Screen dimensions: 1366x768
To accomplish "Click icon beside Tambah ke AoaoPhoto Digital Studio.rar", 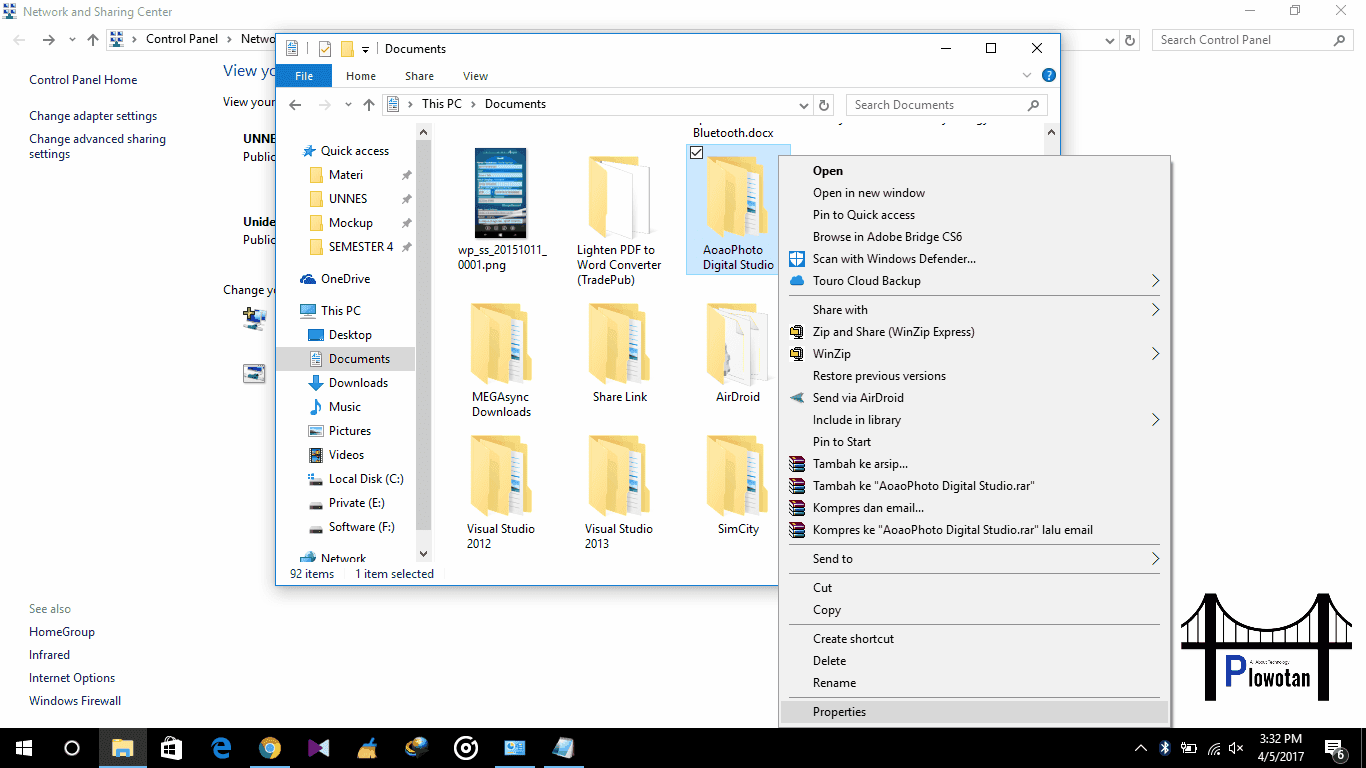I will pos(797,486).
